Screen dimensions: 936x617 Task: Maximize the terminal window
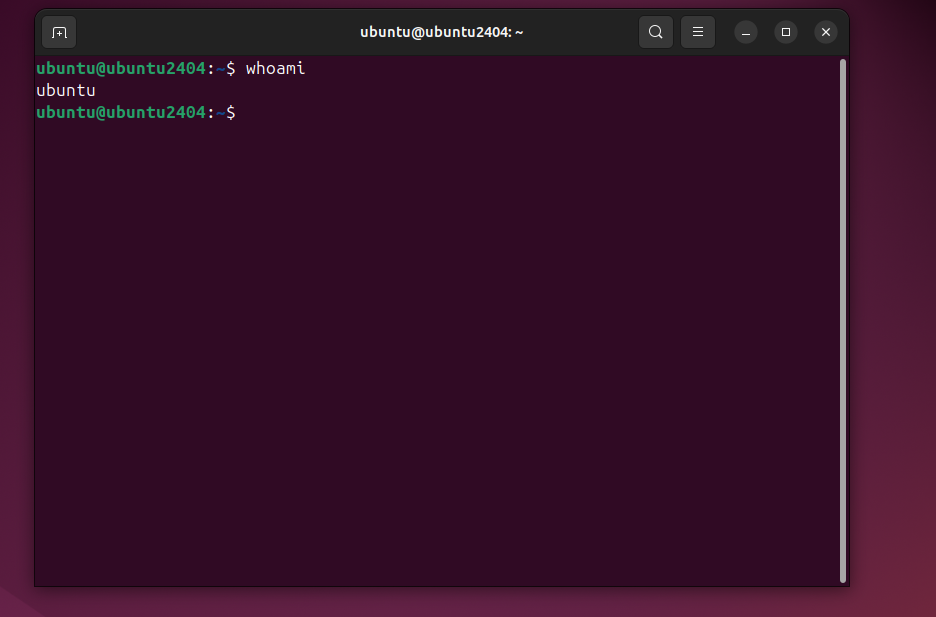(786, 32)
